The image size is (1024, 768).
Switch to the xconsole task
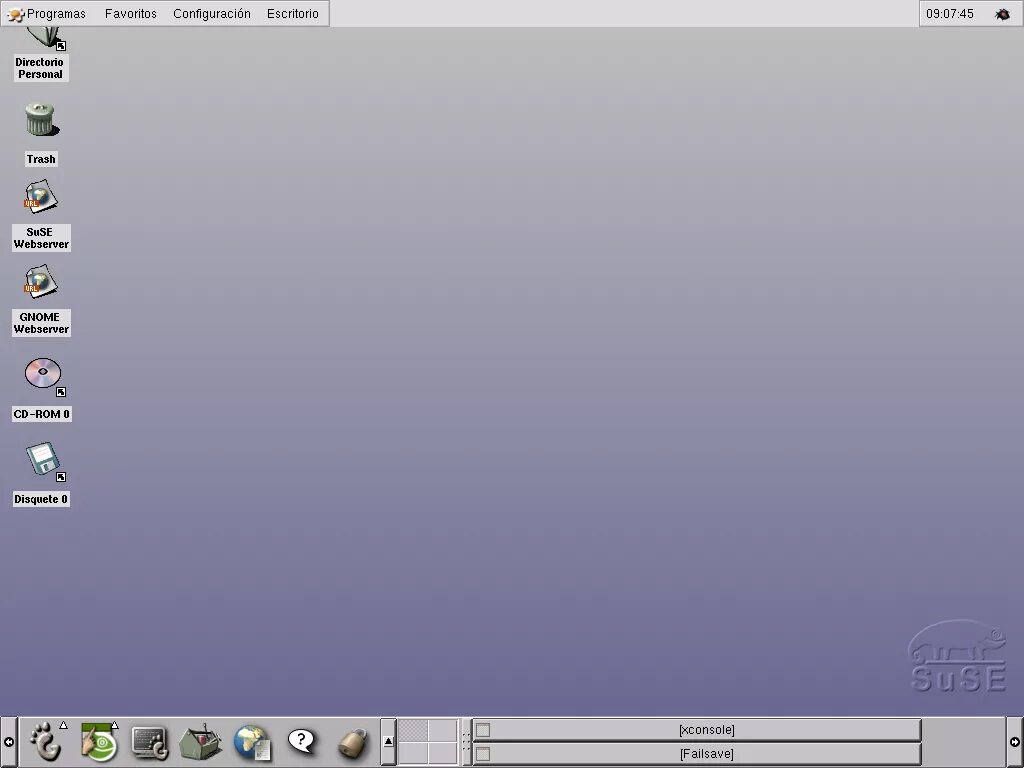(697, 729)
